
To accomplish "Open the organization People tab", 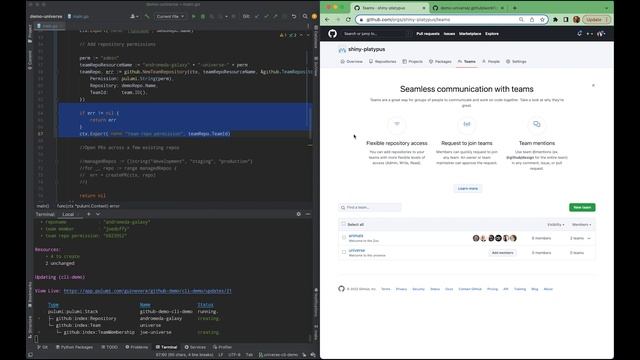I will coord(491,61).
